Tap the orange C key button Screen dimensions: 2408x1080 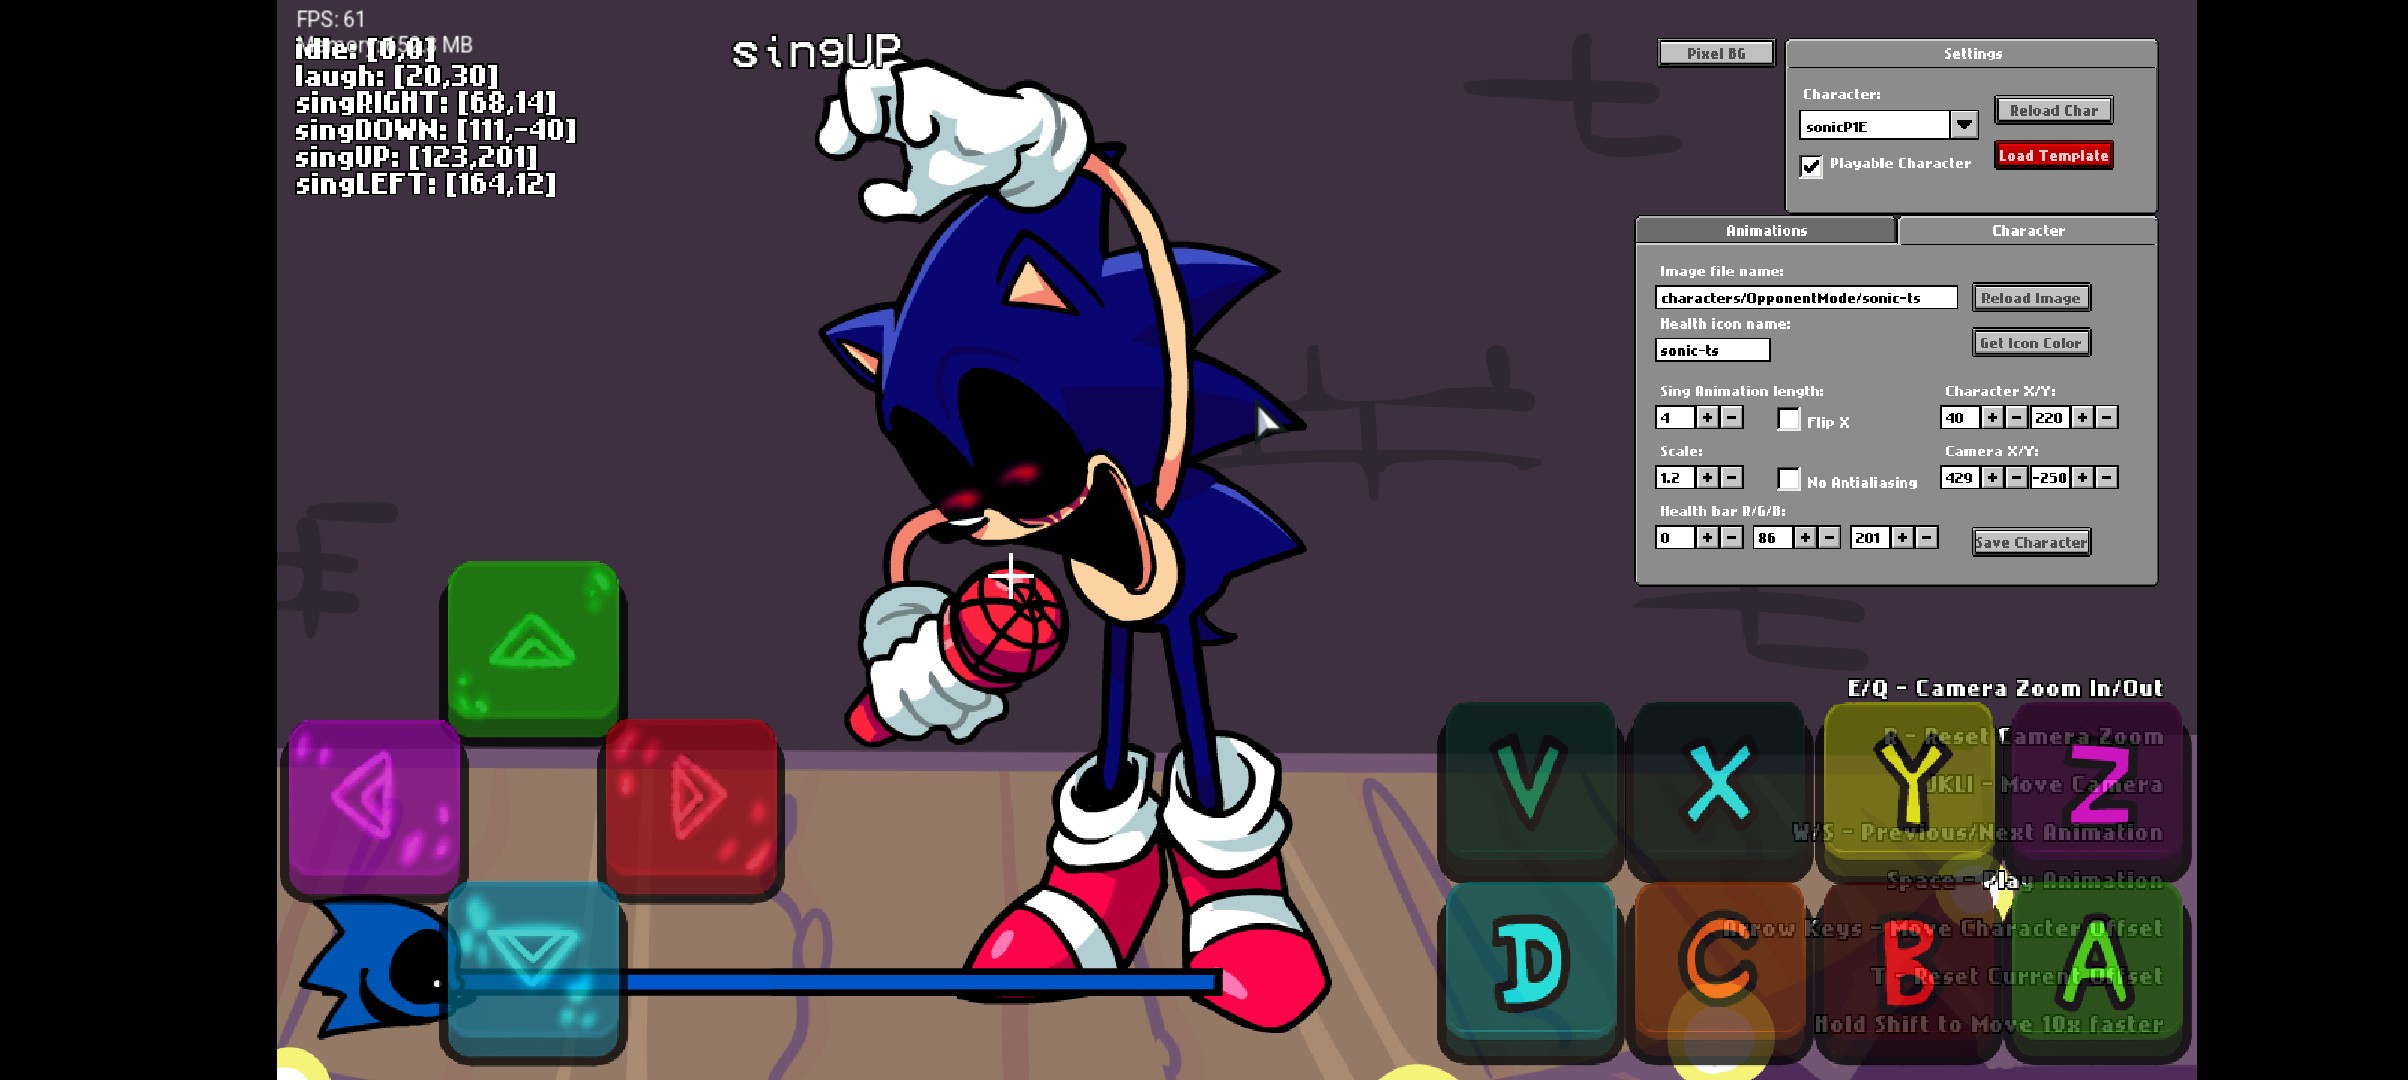click(1718, 965)
